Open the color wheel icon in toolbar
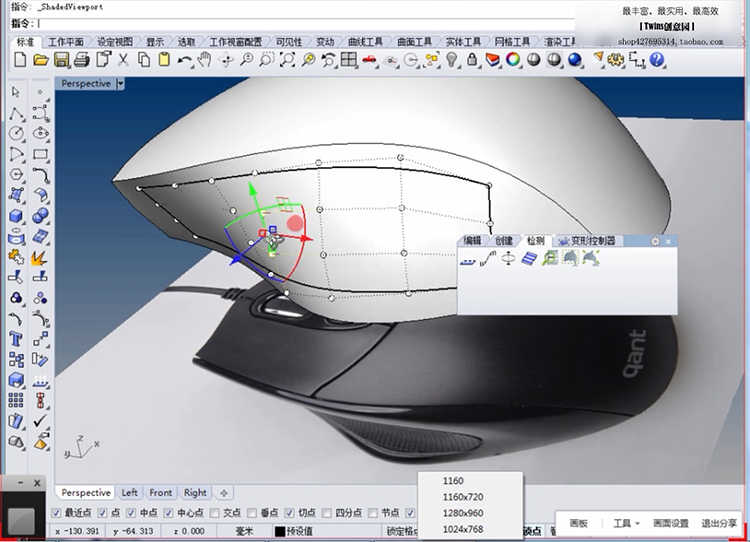This screenshot has width=750, height=542. 513,60
